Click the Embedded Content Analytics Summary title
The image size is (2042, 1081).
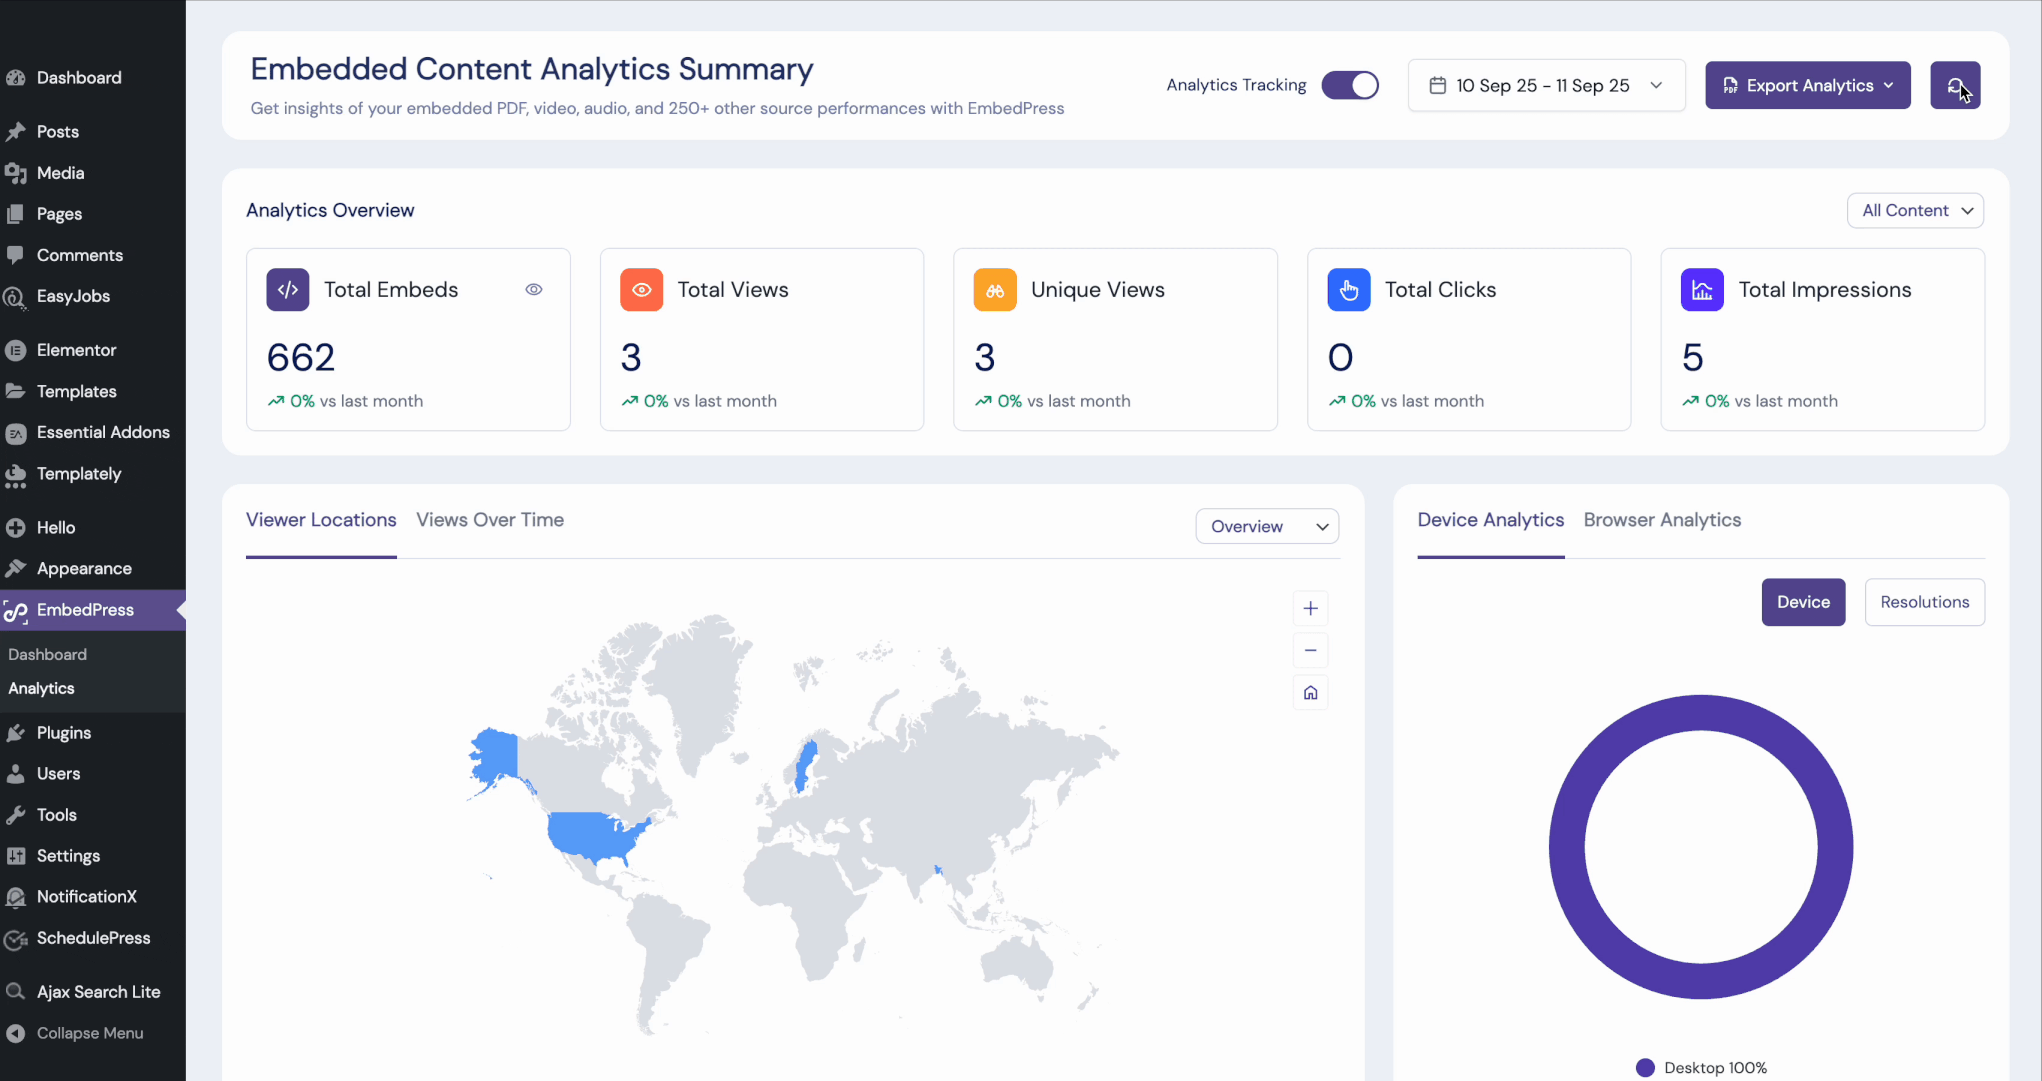tap(531, 69)
